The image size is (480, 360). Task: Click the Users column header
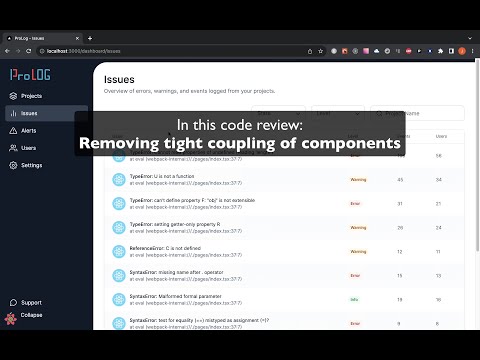point(441,136)
